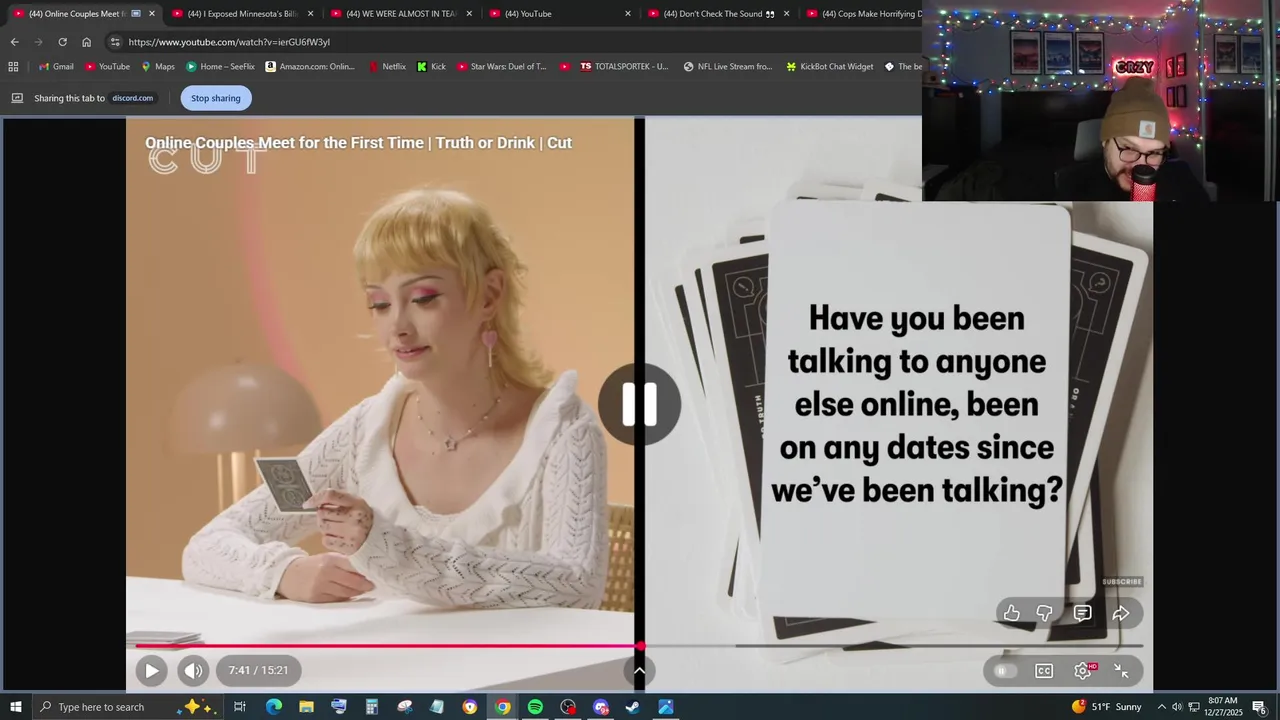This screenshot has height=720, width=1280.
Task: Open the Amazon.com bookmark
Action: click(x=310, y=67)
